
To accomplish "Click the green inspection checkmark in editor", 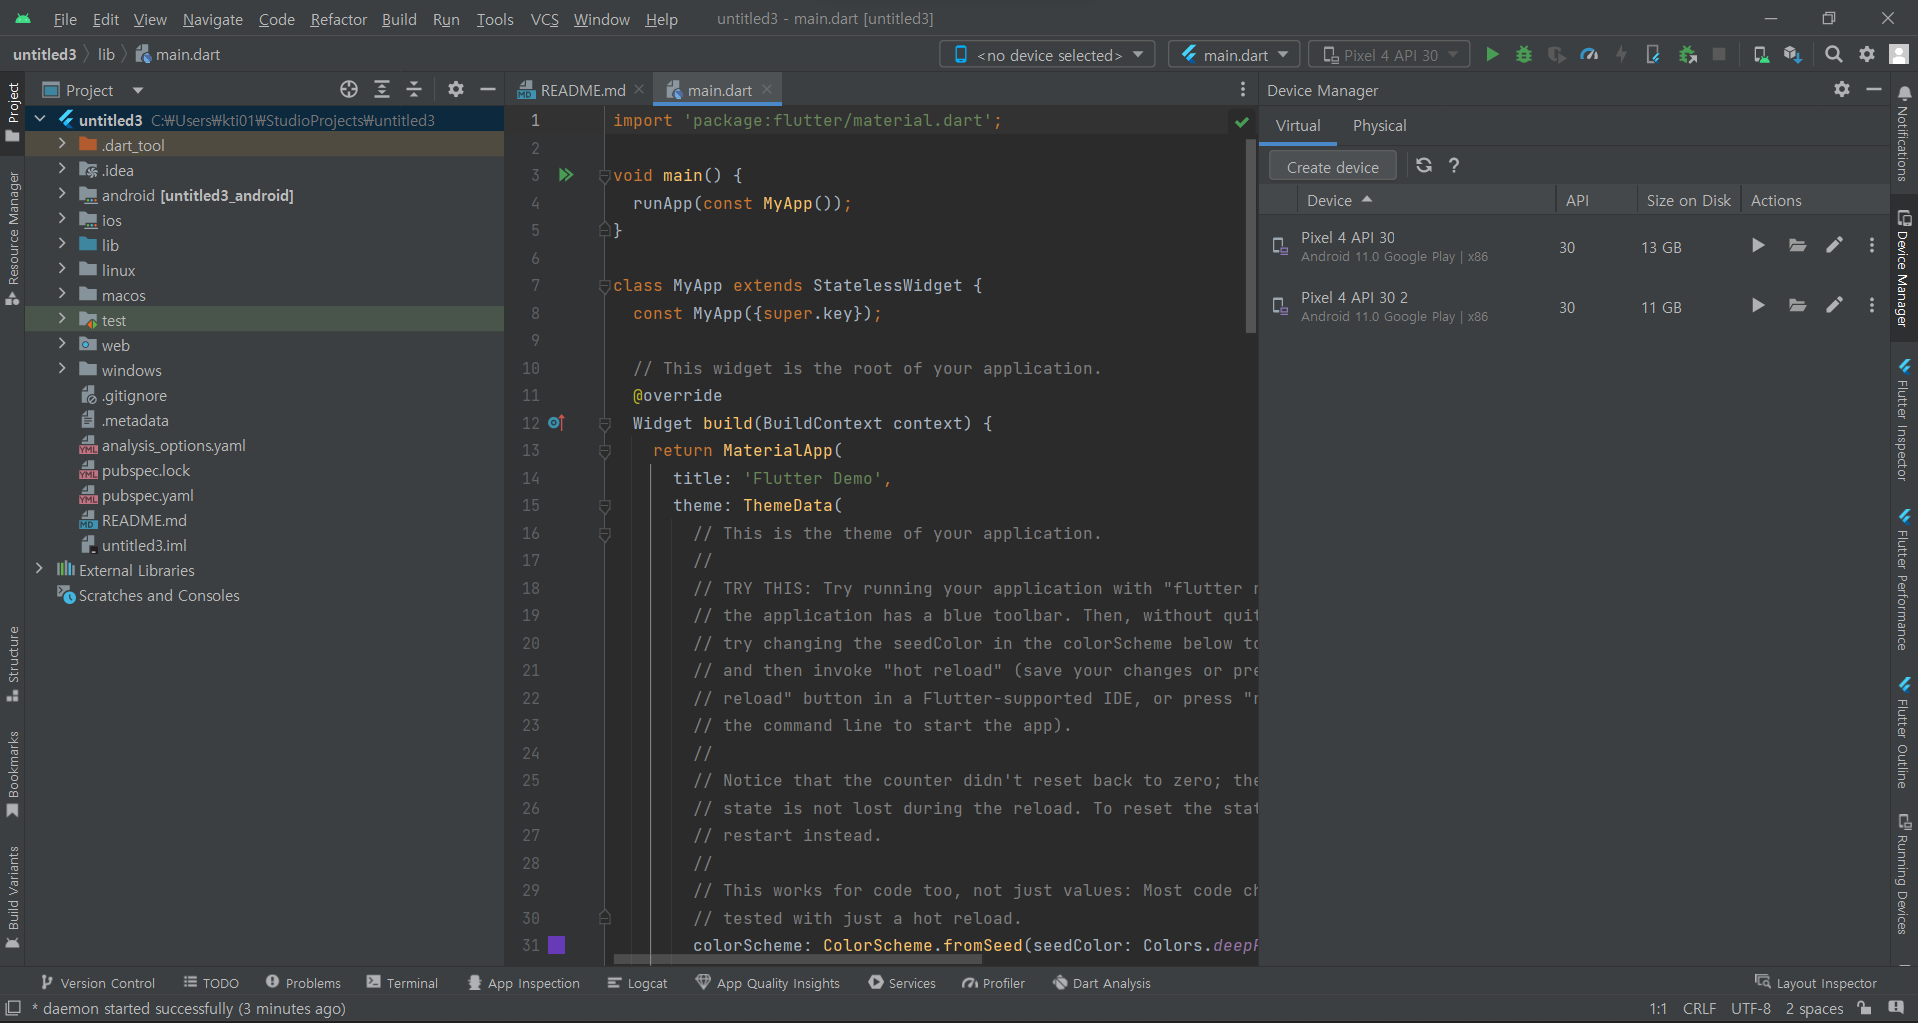I will (1242, 122).
